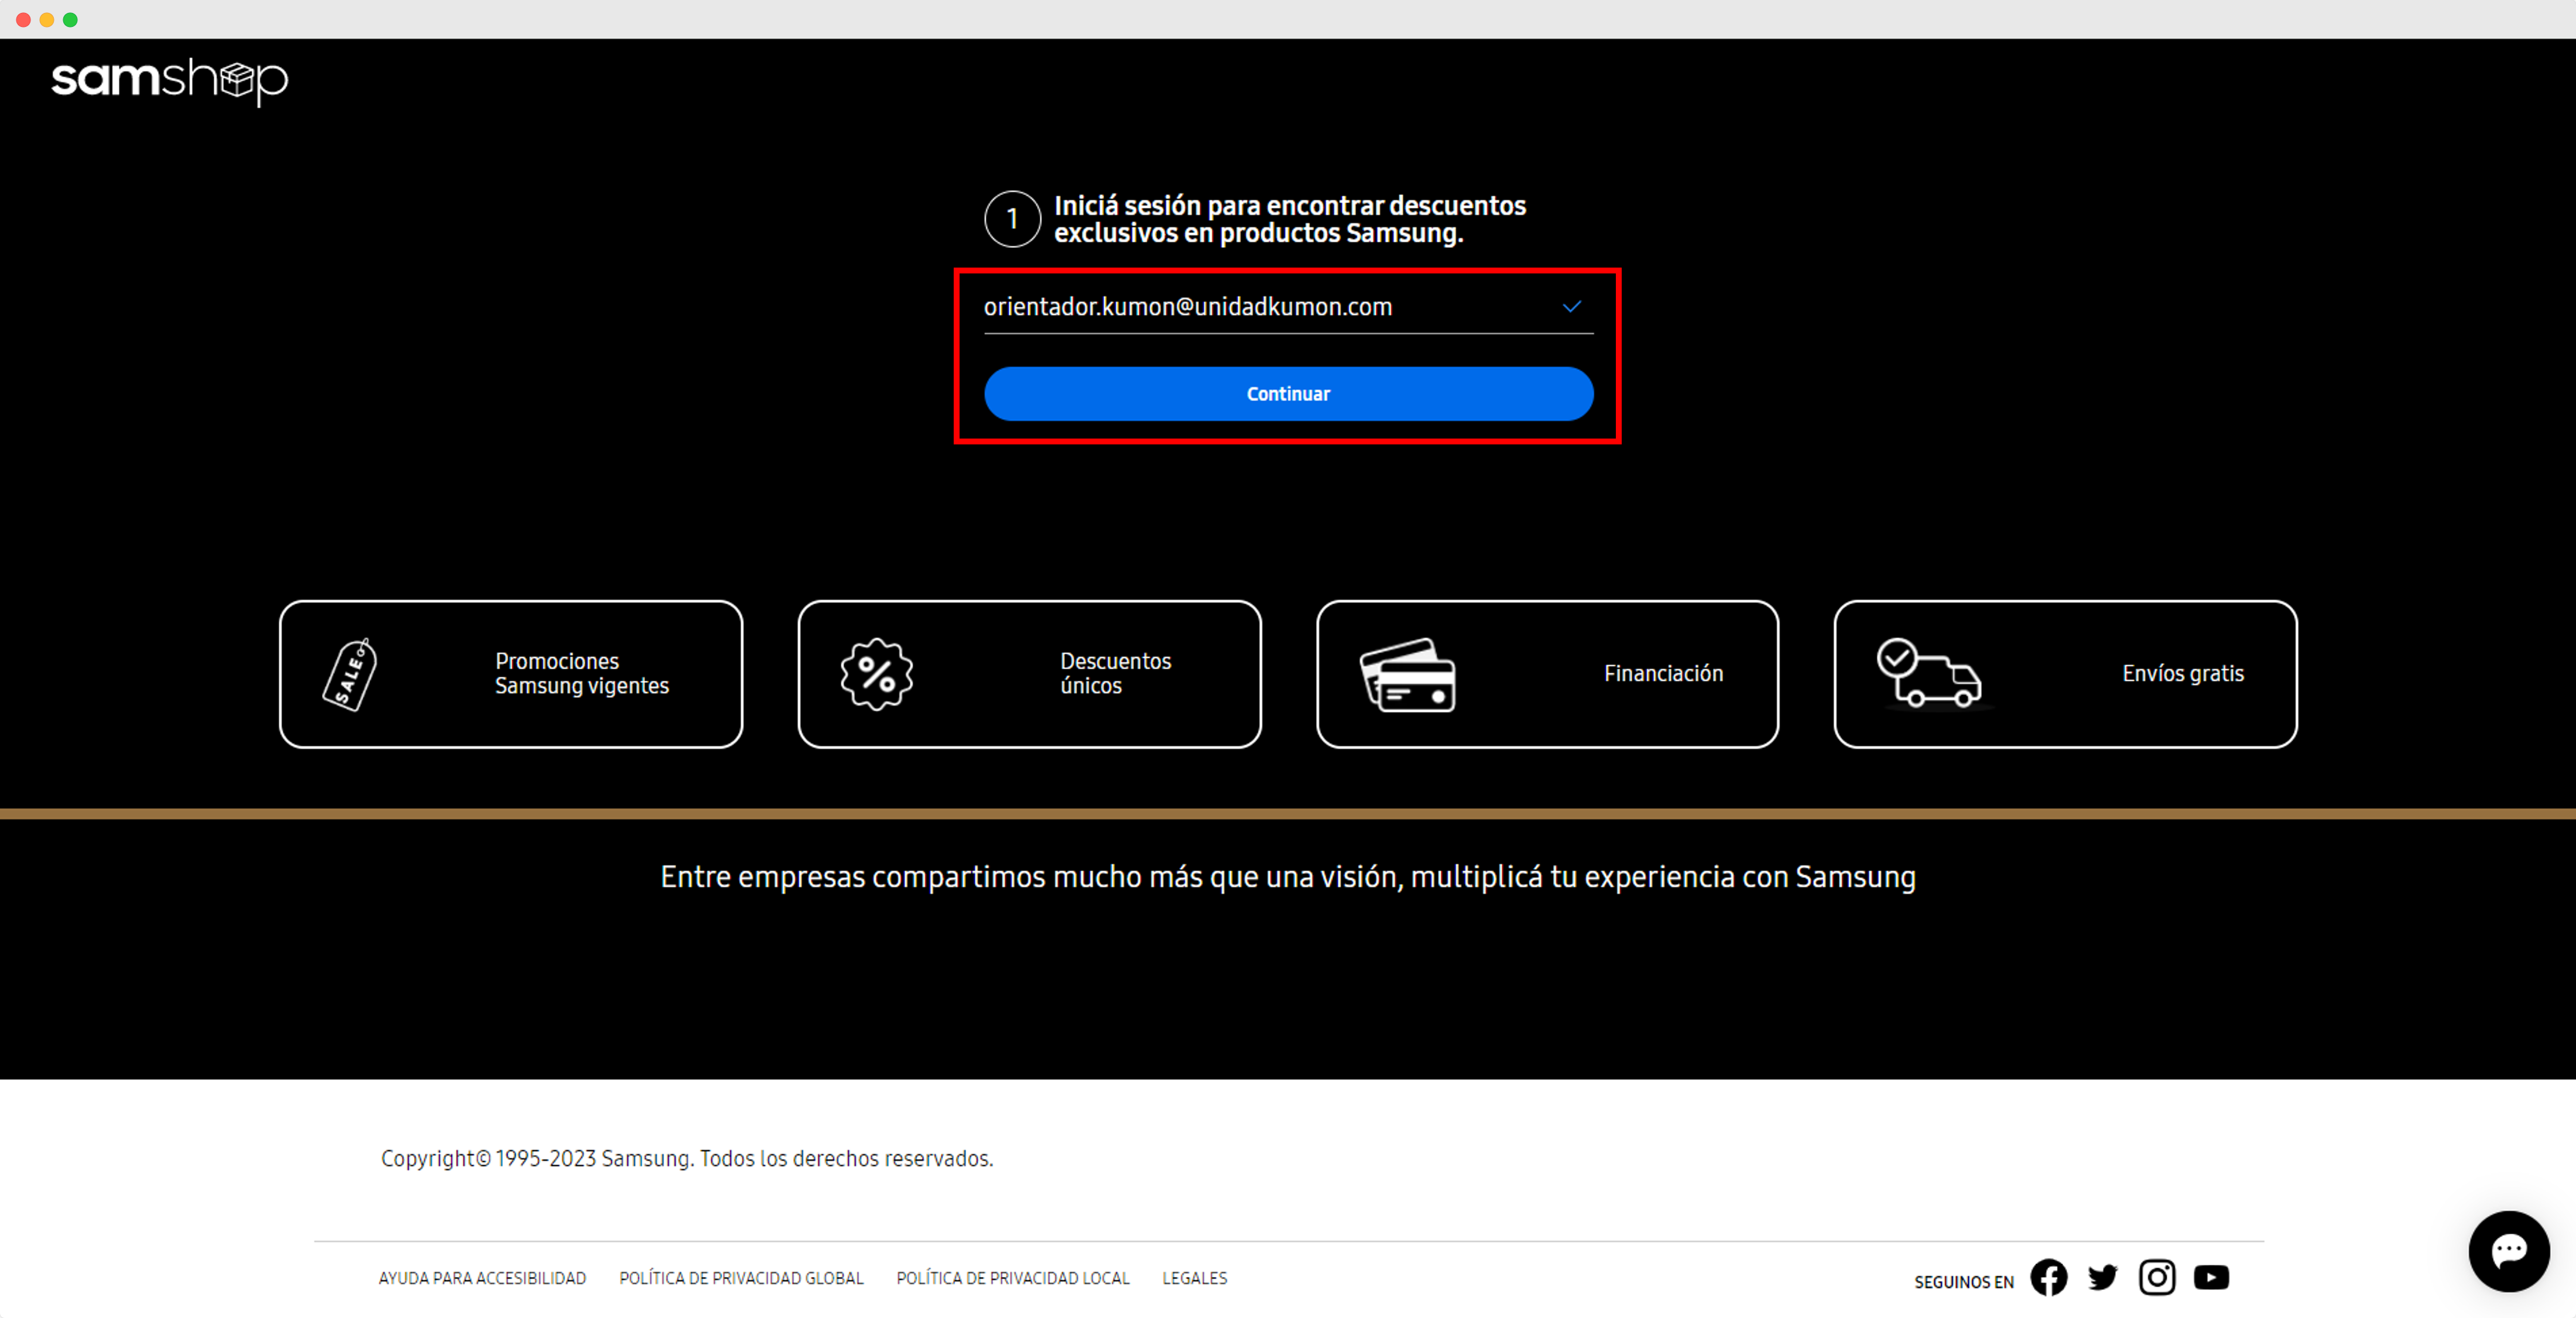Select the Financiación card label

pos(1663,674)
